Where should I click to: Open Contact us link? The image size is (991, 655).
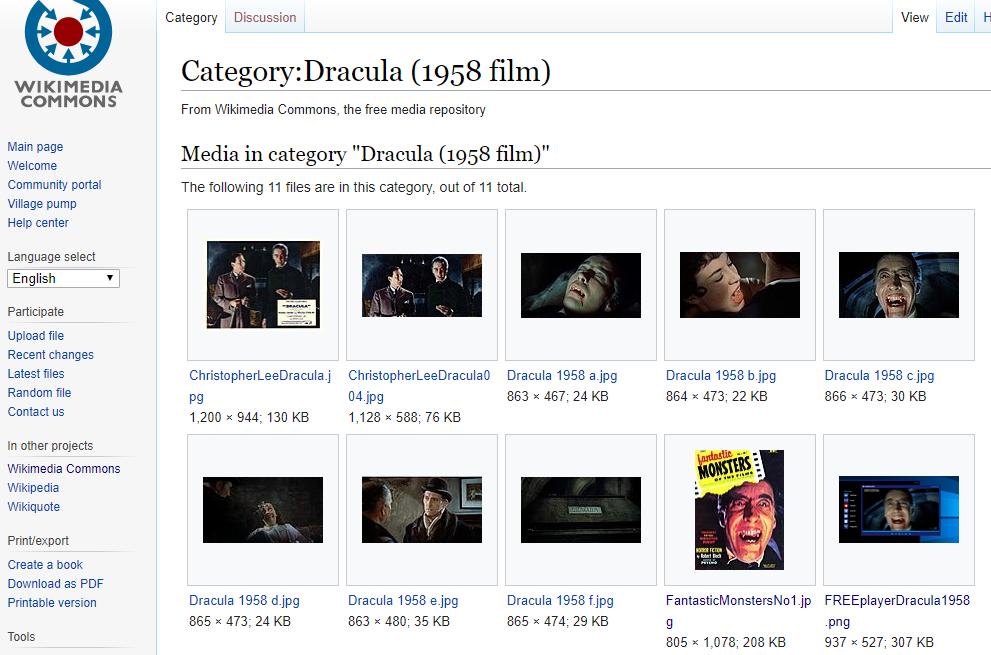(36, 412)
